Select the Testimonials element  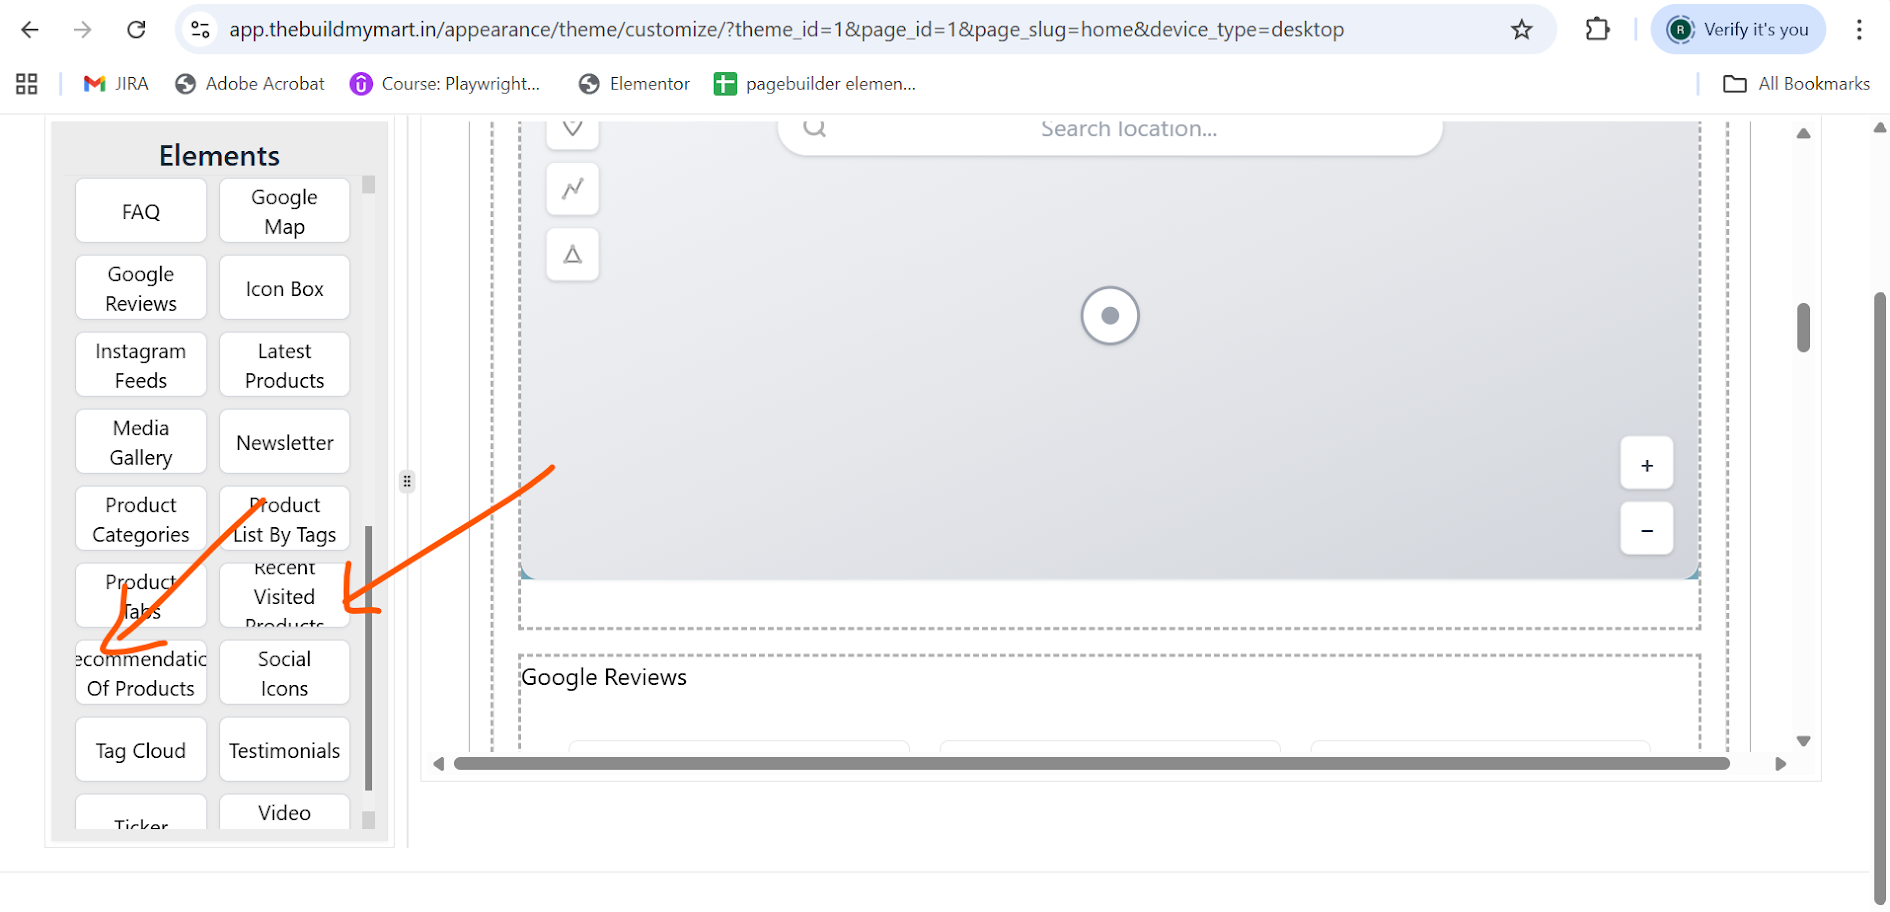click(x=285, y=750)
